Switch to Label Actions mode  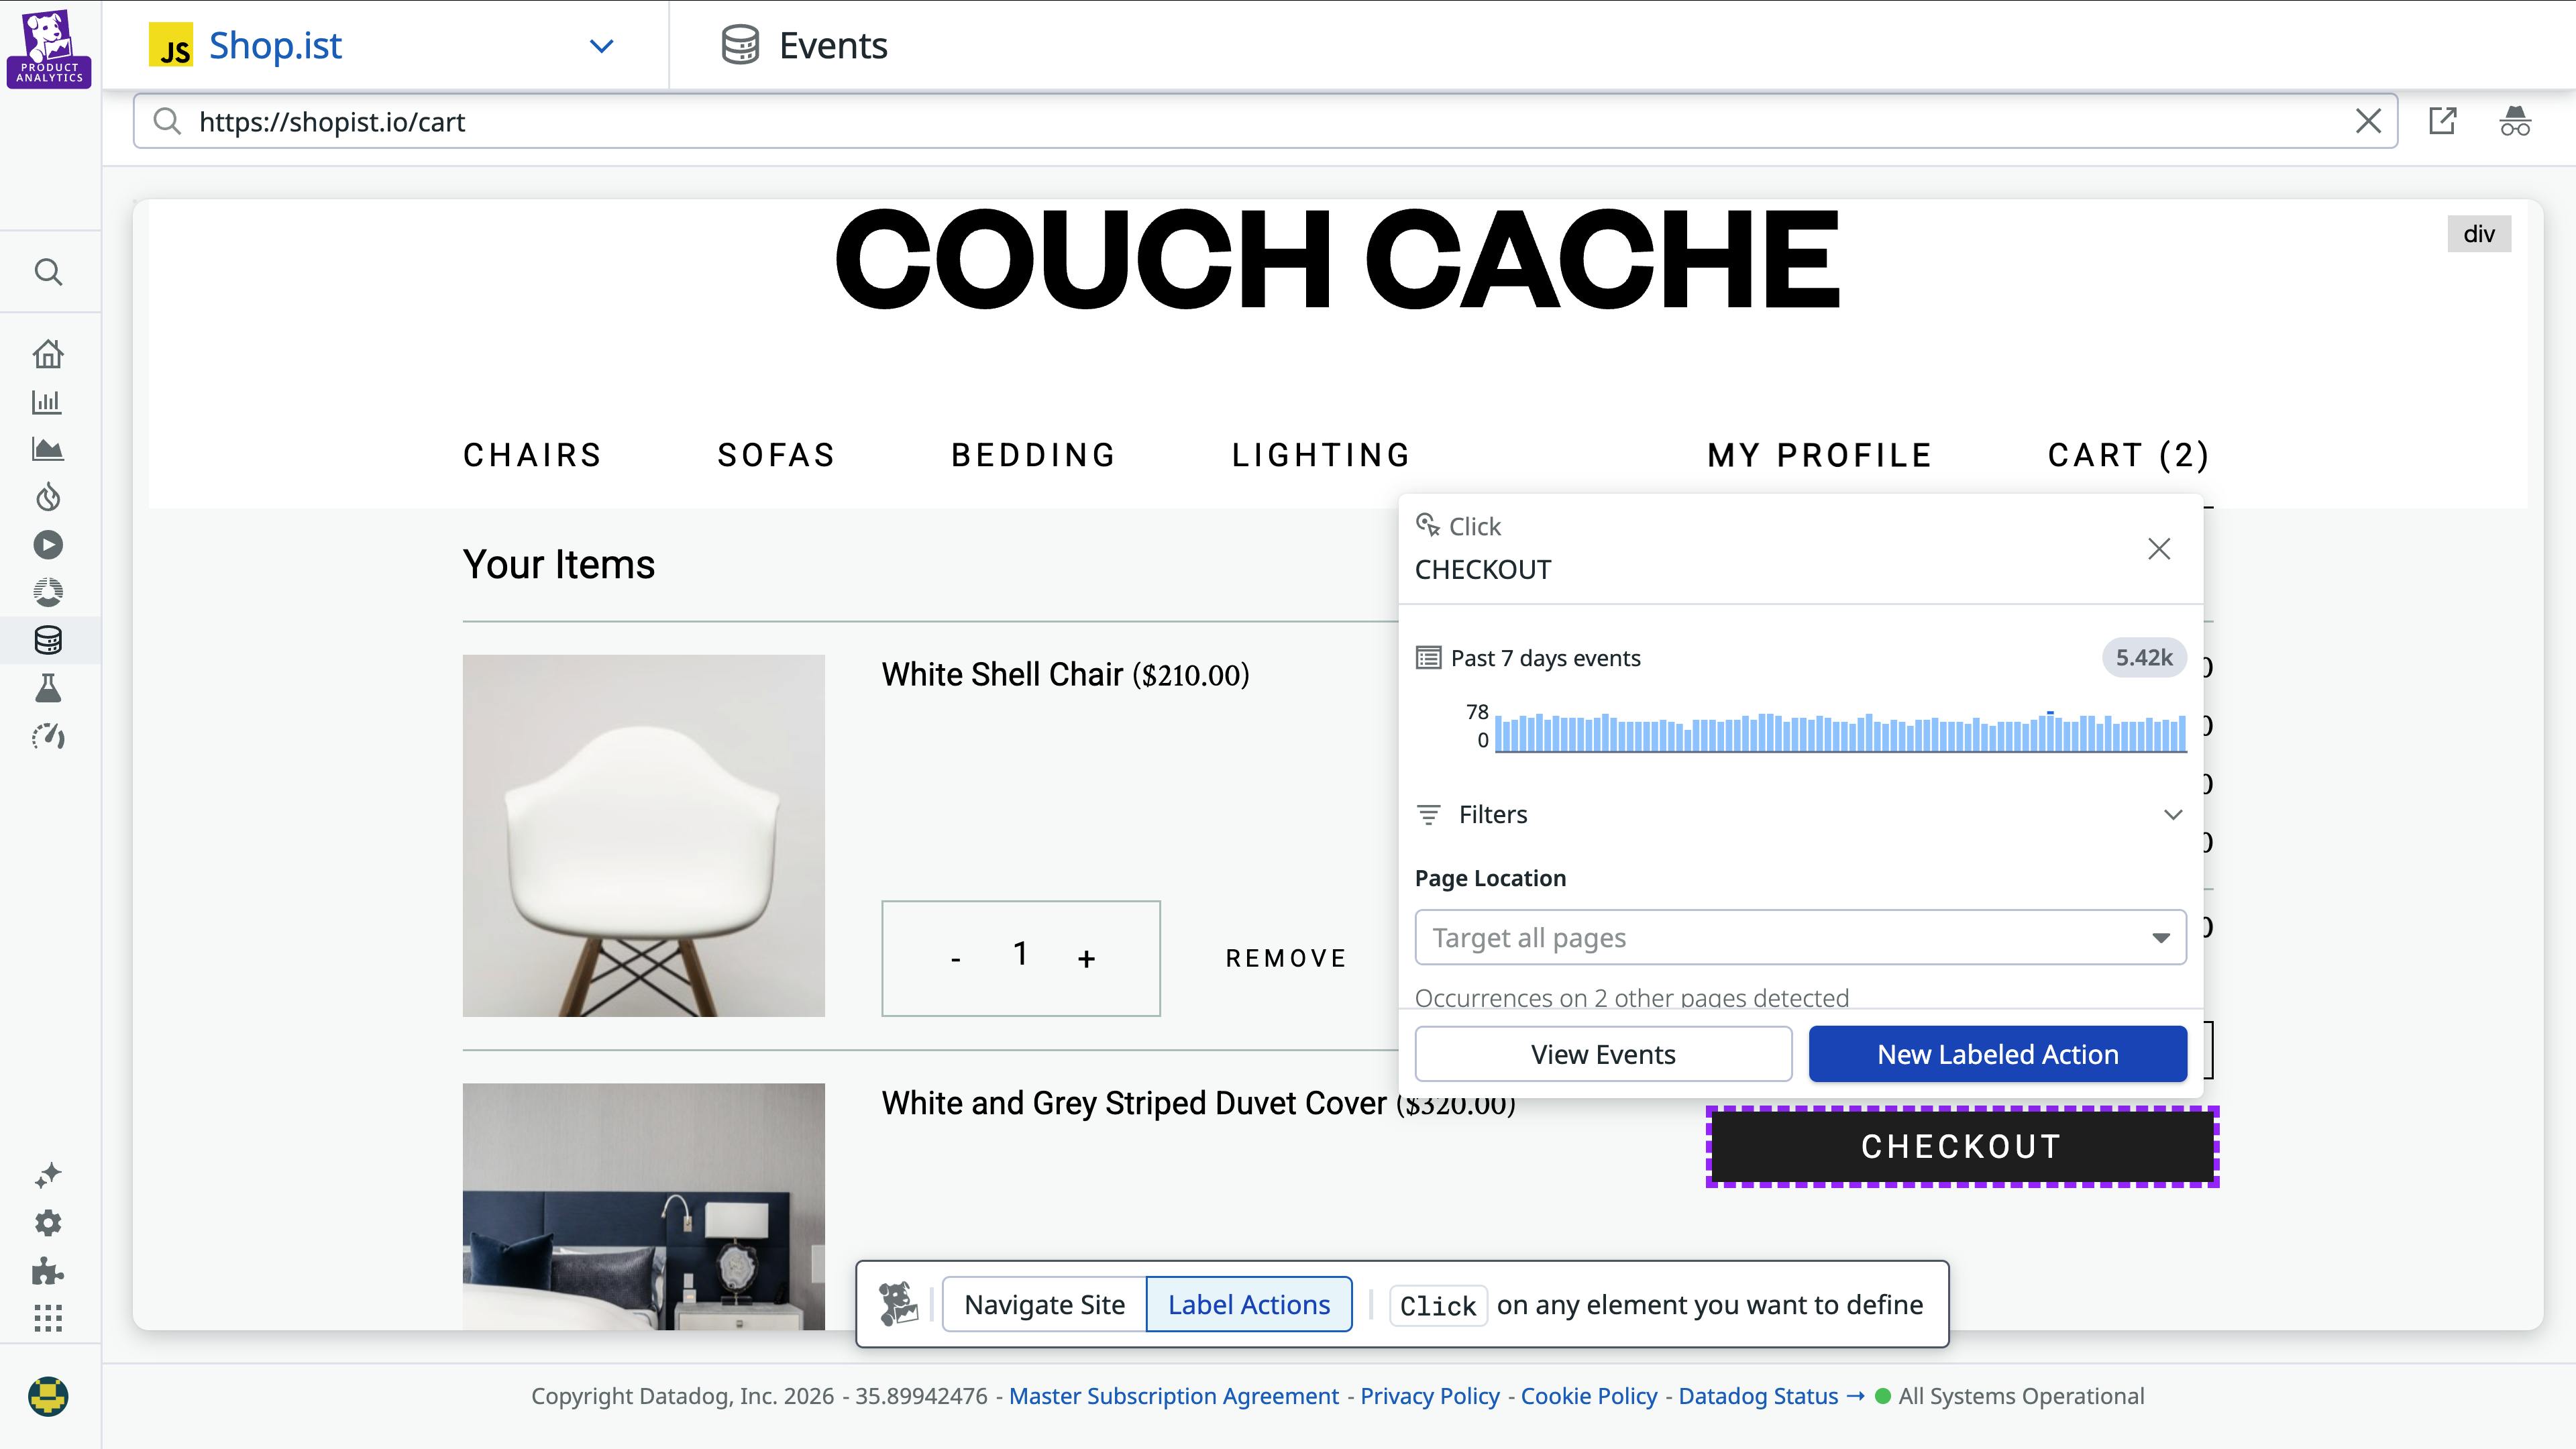tap(1248, 1304)
